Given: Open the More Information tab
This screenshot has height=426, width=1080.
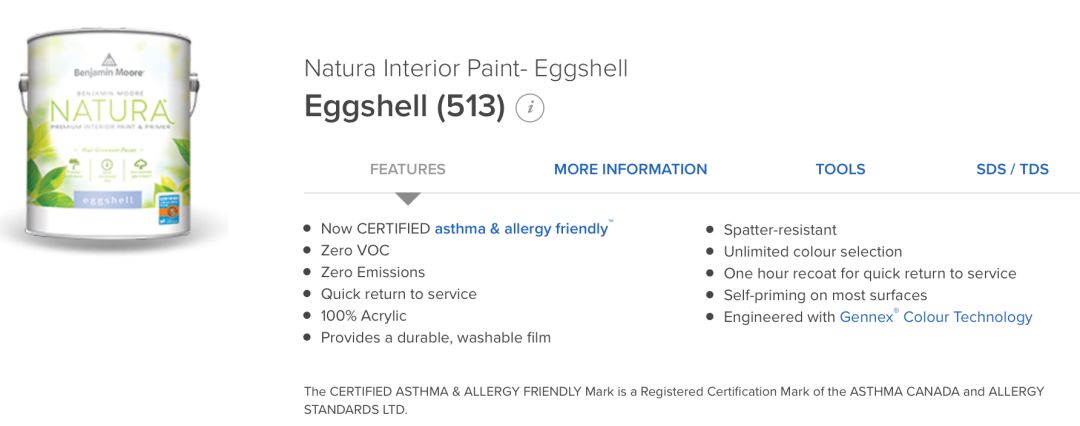Looking at the screenshot, I should (x=630, y=169).
